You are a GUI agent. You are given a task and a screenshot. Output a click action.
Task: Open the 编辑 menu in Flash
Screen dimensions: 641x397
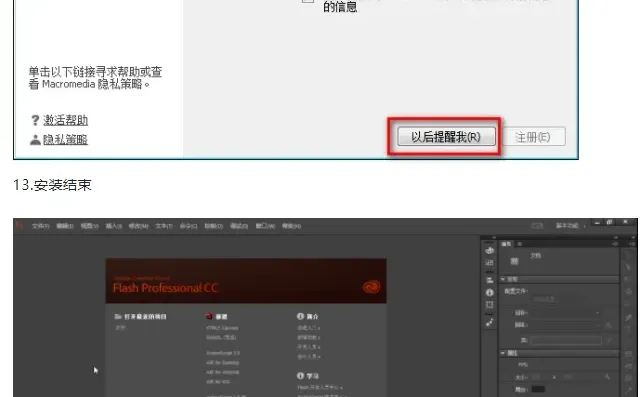(65, 226)
